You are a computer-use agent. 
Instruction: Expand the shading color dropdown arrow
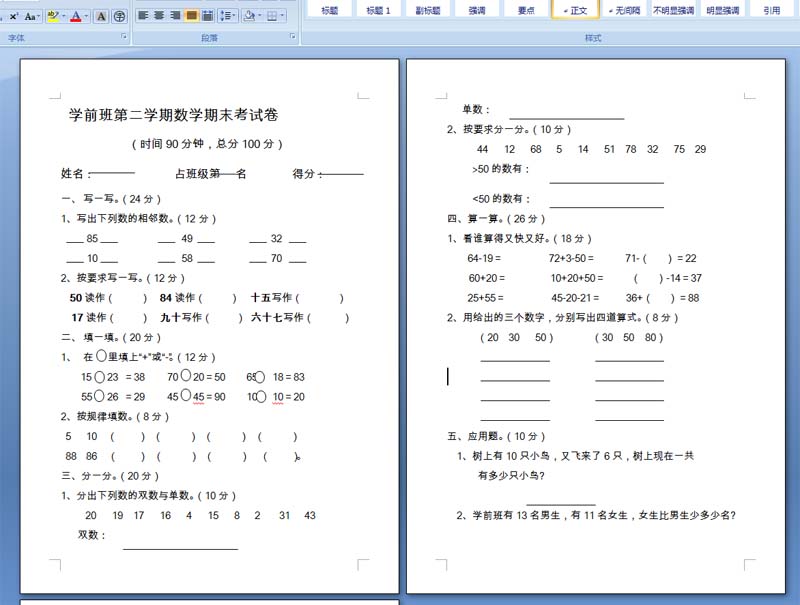260,16
